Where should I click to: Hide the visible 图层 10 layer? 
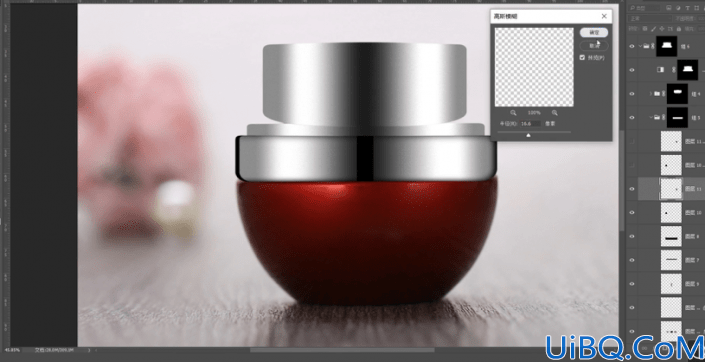click(x=632, y=212)
